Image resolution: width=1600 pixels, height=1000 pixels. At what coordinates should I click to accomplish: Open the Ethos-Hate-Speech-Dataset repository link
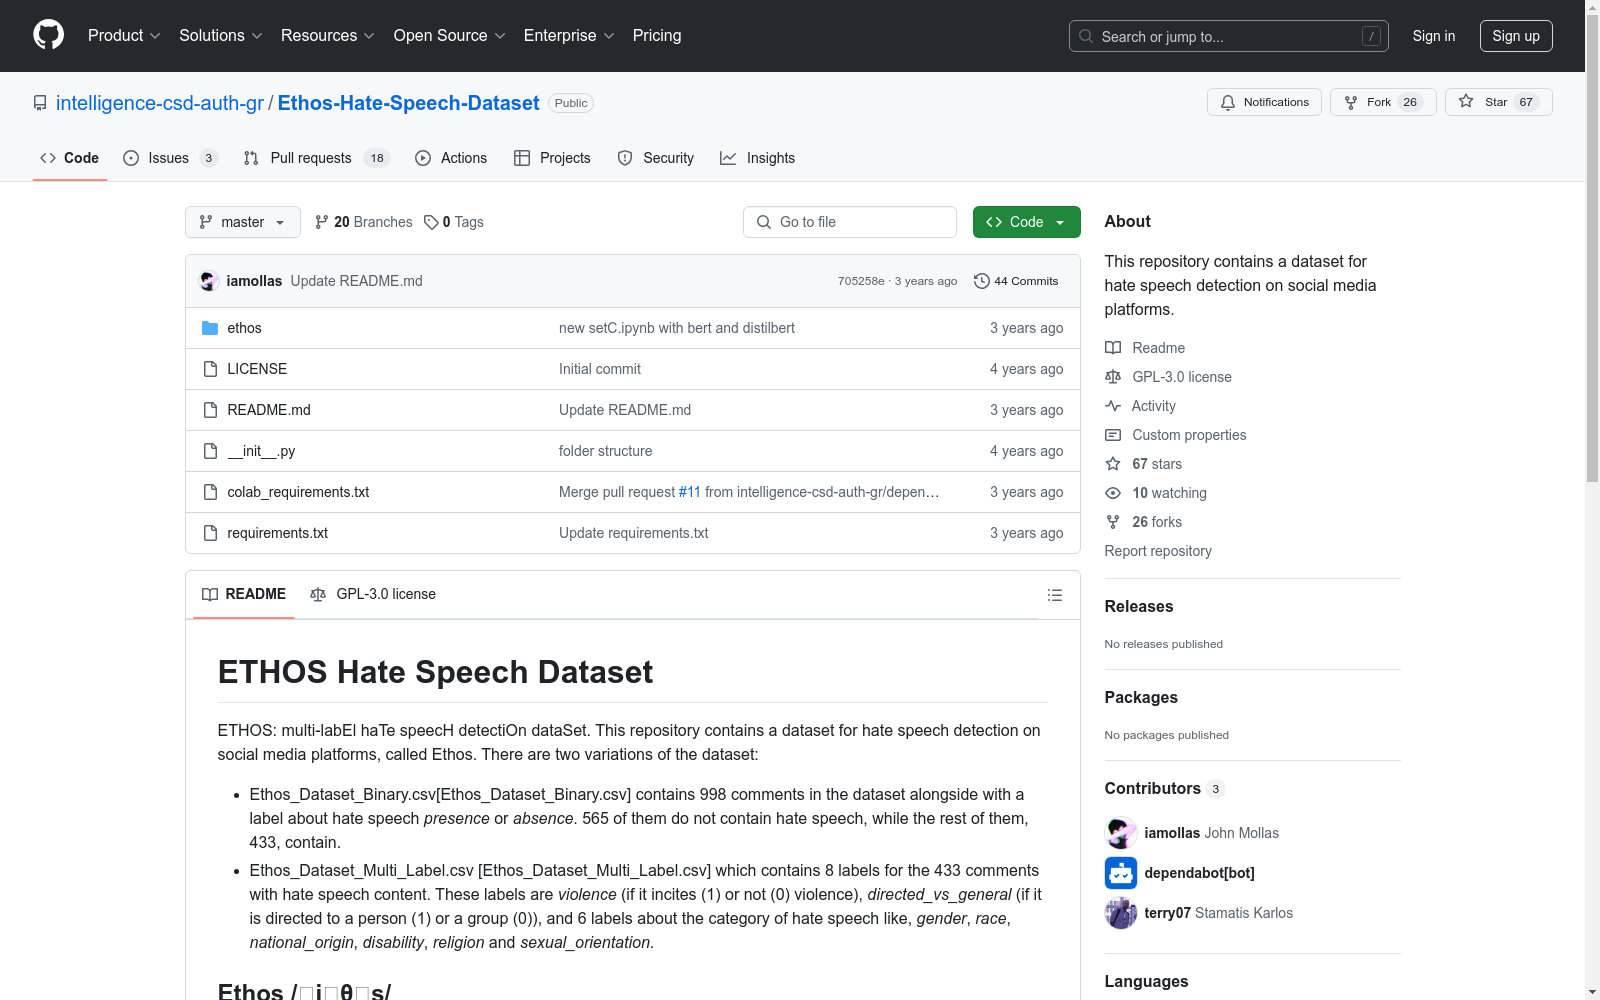click(x=409, y=103)
